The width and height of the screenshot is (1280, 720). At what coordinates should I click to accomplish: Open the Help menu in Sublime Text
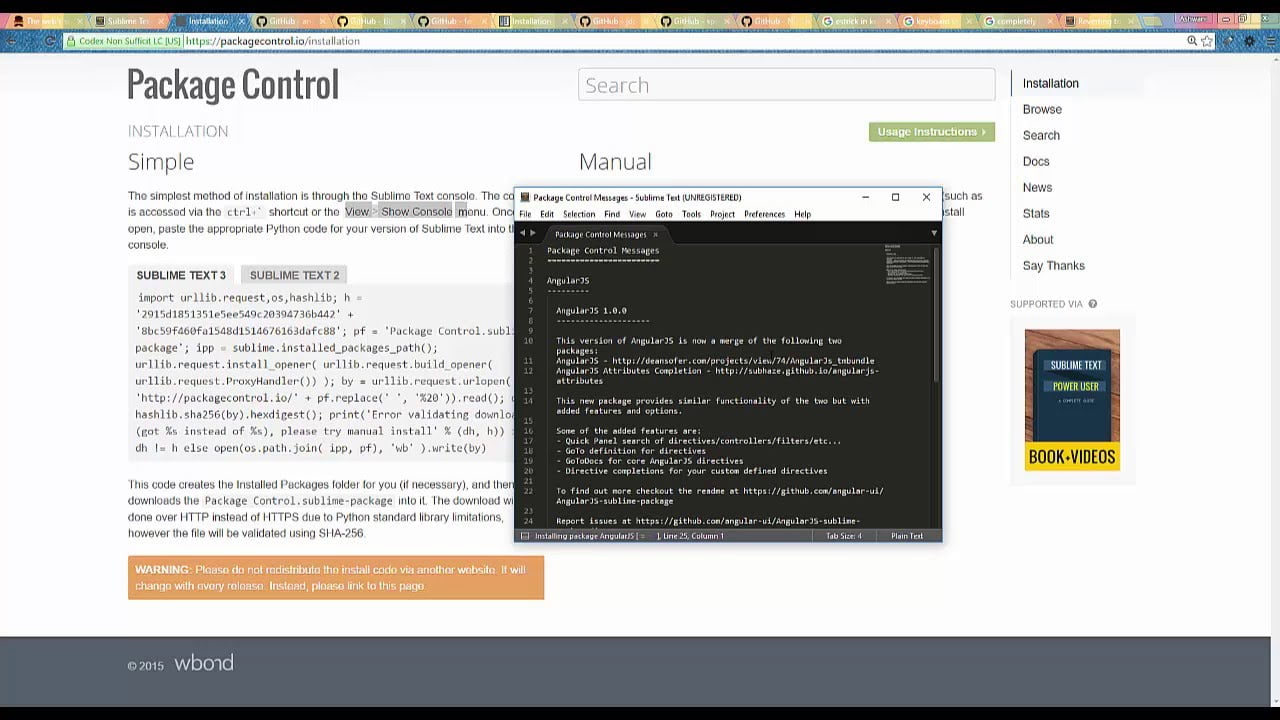802,214
